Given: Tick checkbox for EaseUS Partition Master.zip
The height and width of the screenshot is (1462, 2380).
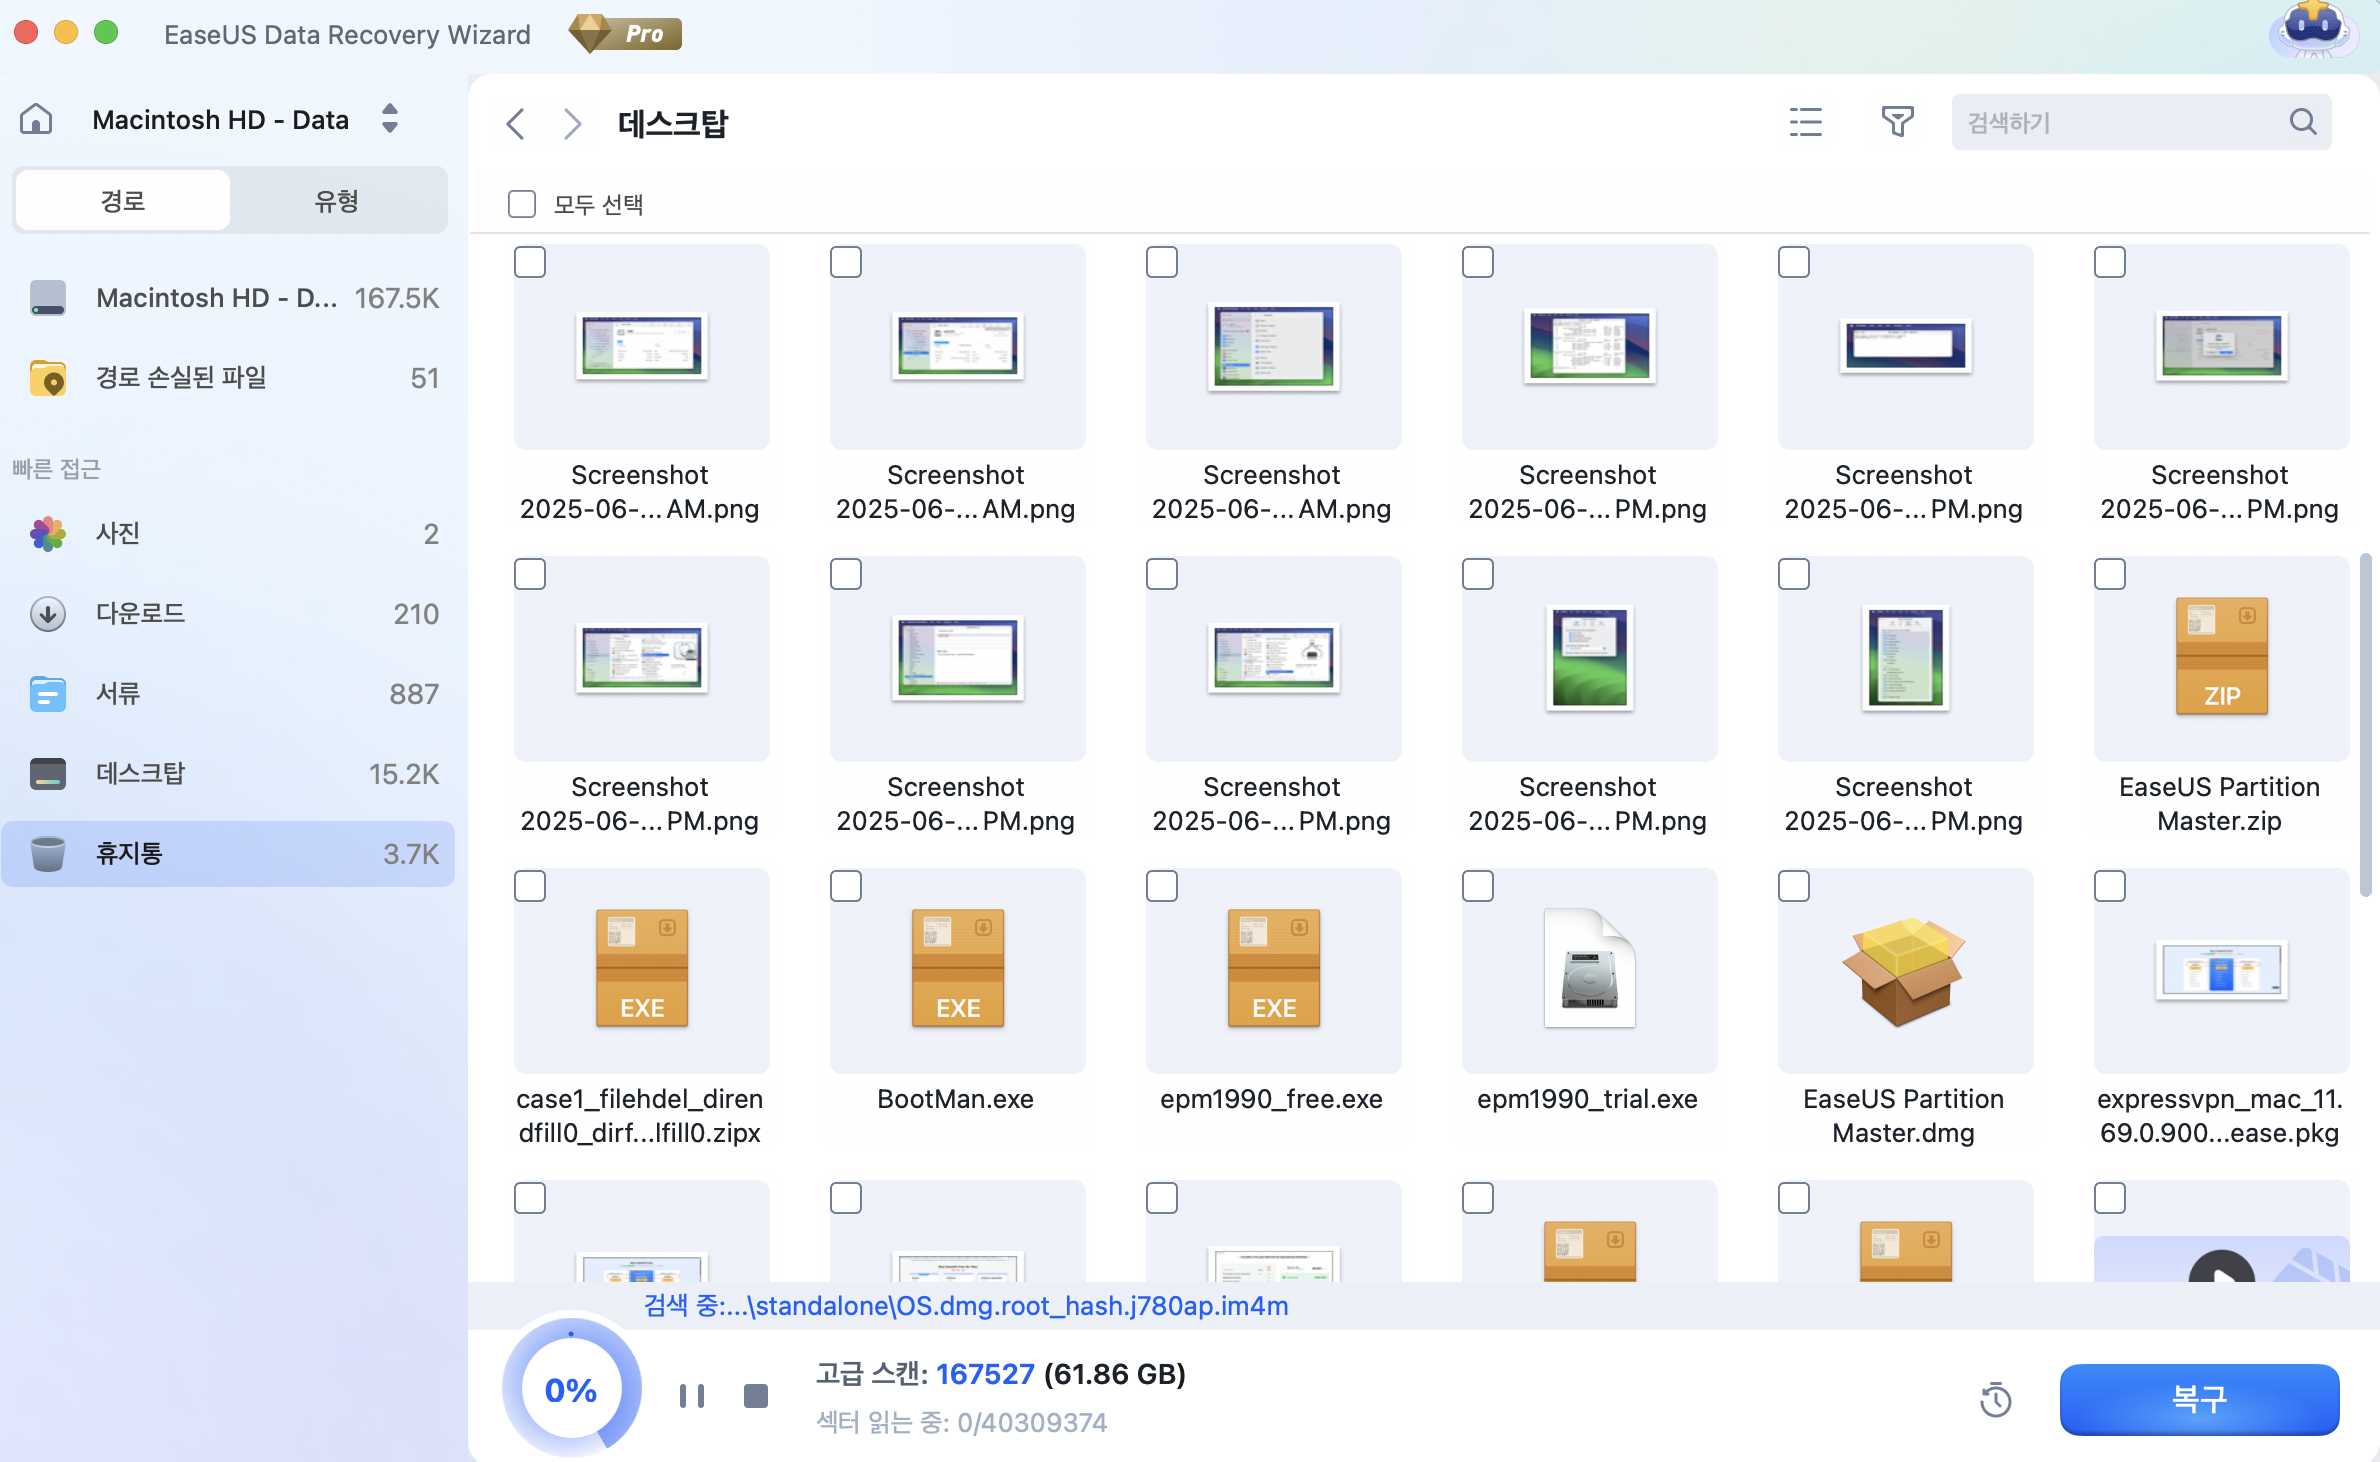Looking at the screenshot, I should pos(2110,574).
